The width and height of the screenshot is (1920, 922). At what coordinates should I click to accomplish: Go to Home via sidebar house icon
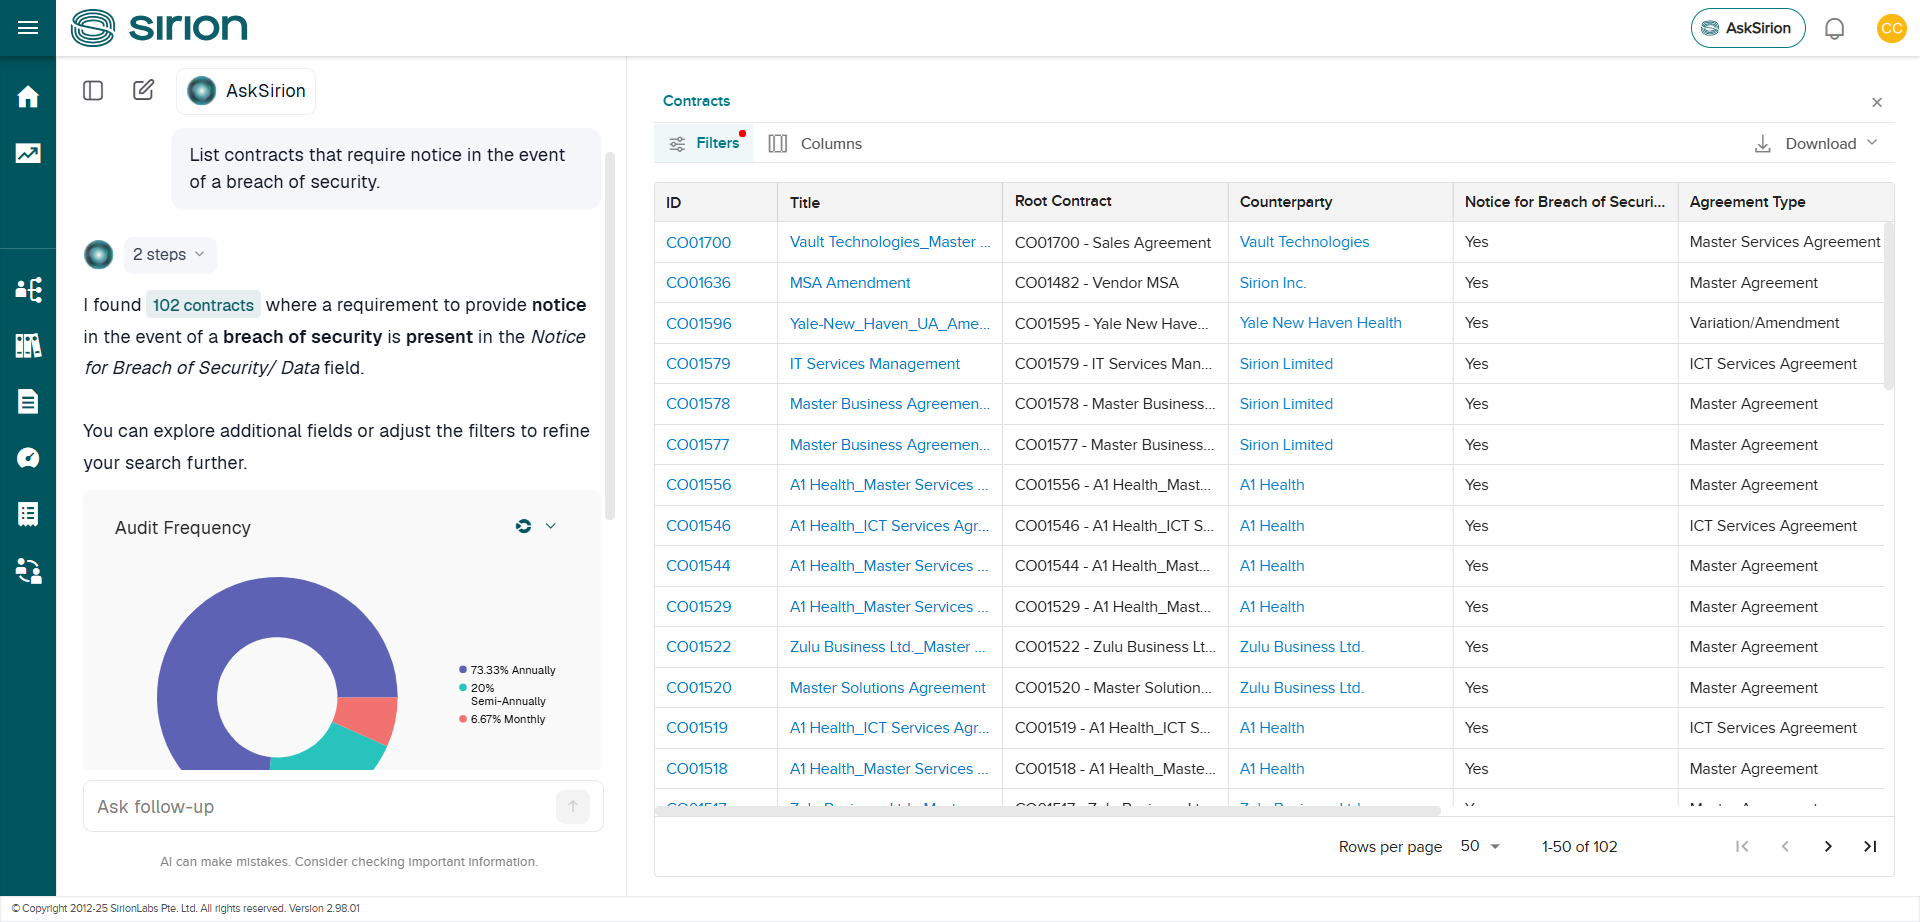(28, 97)
